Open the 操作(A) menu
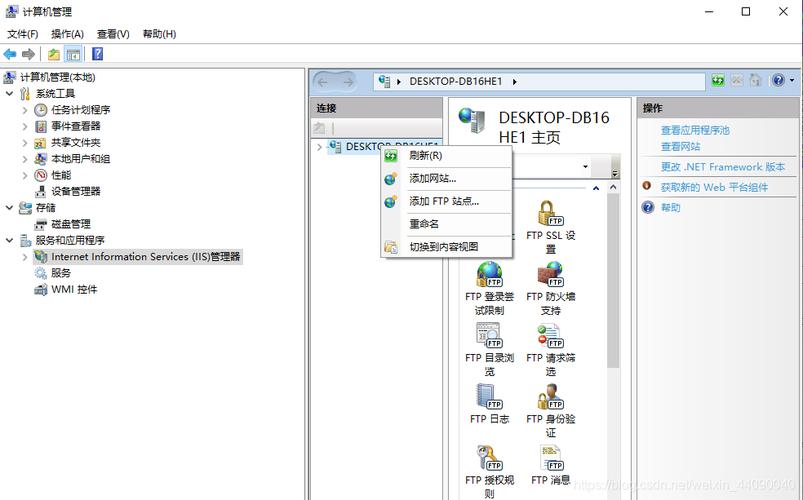The image size is (803, 500). (67, 33)
